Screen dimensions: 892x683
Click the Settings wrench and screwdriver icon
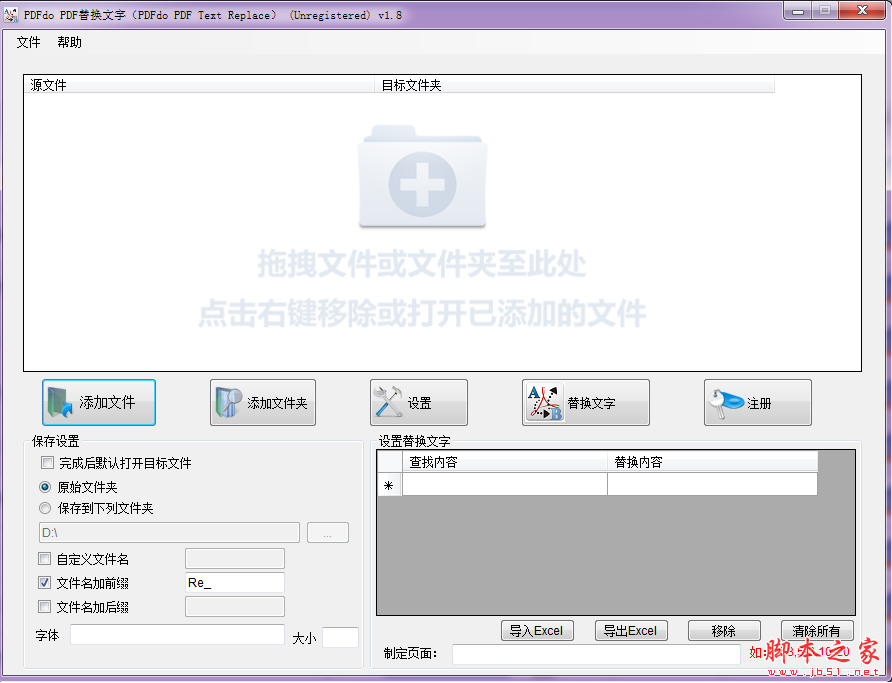[x=388, y=402]
